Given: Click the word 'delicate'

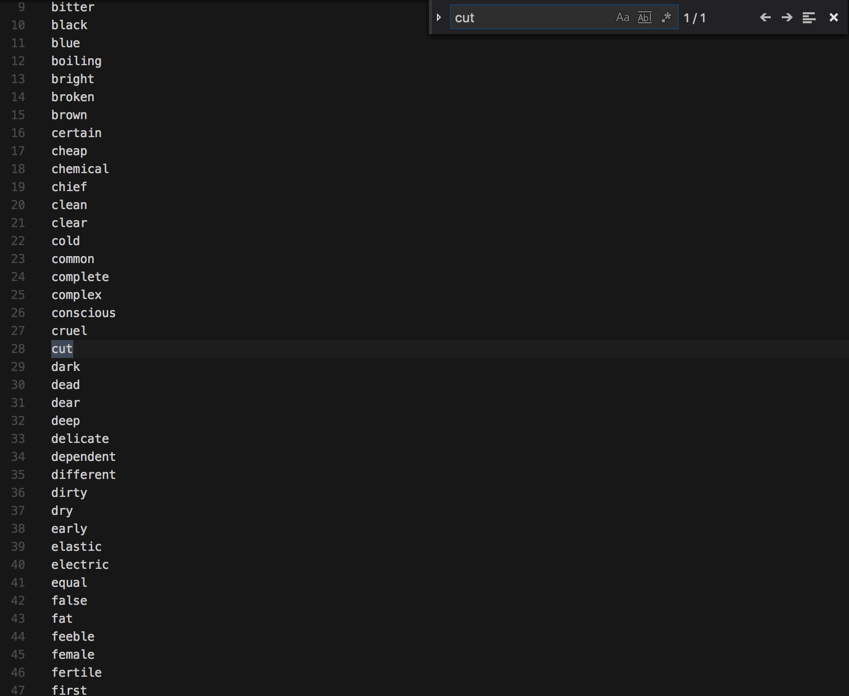Looking at the screenshot, I should point(80,439).
